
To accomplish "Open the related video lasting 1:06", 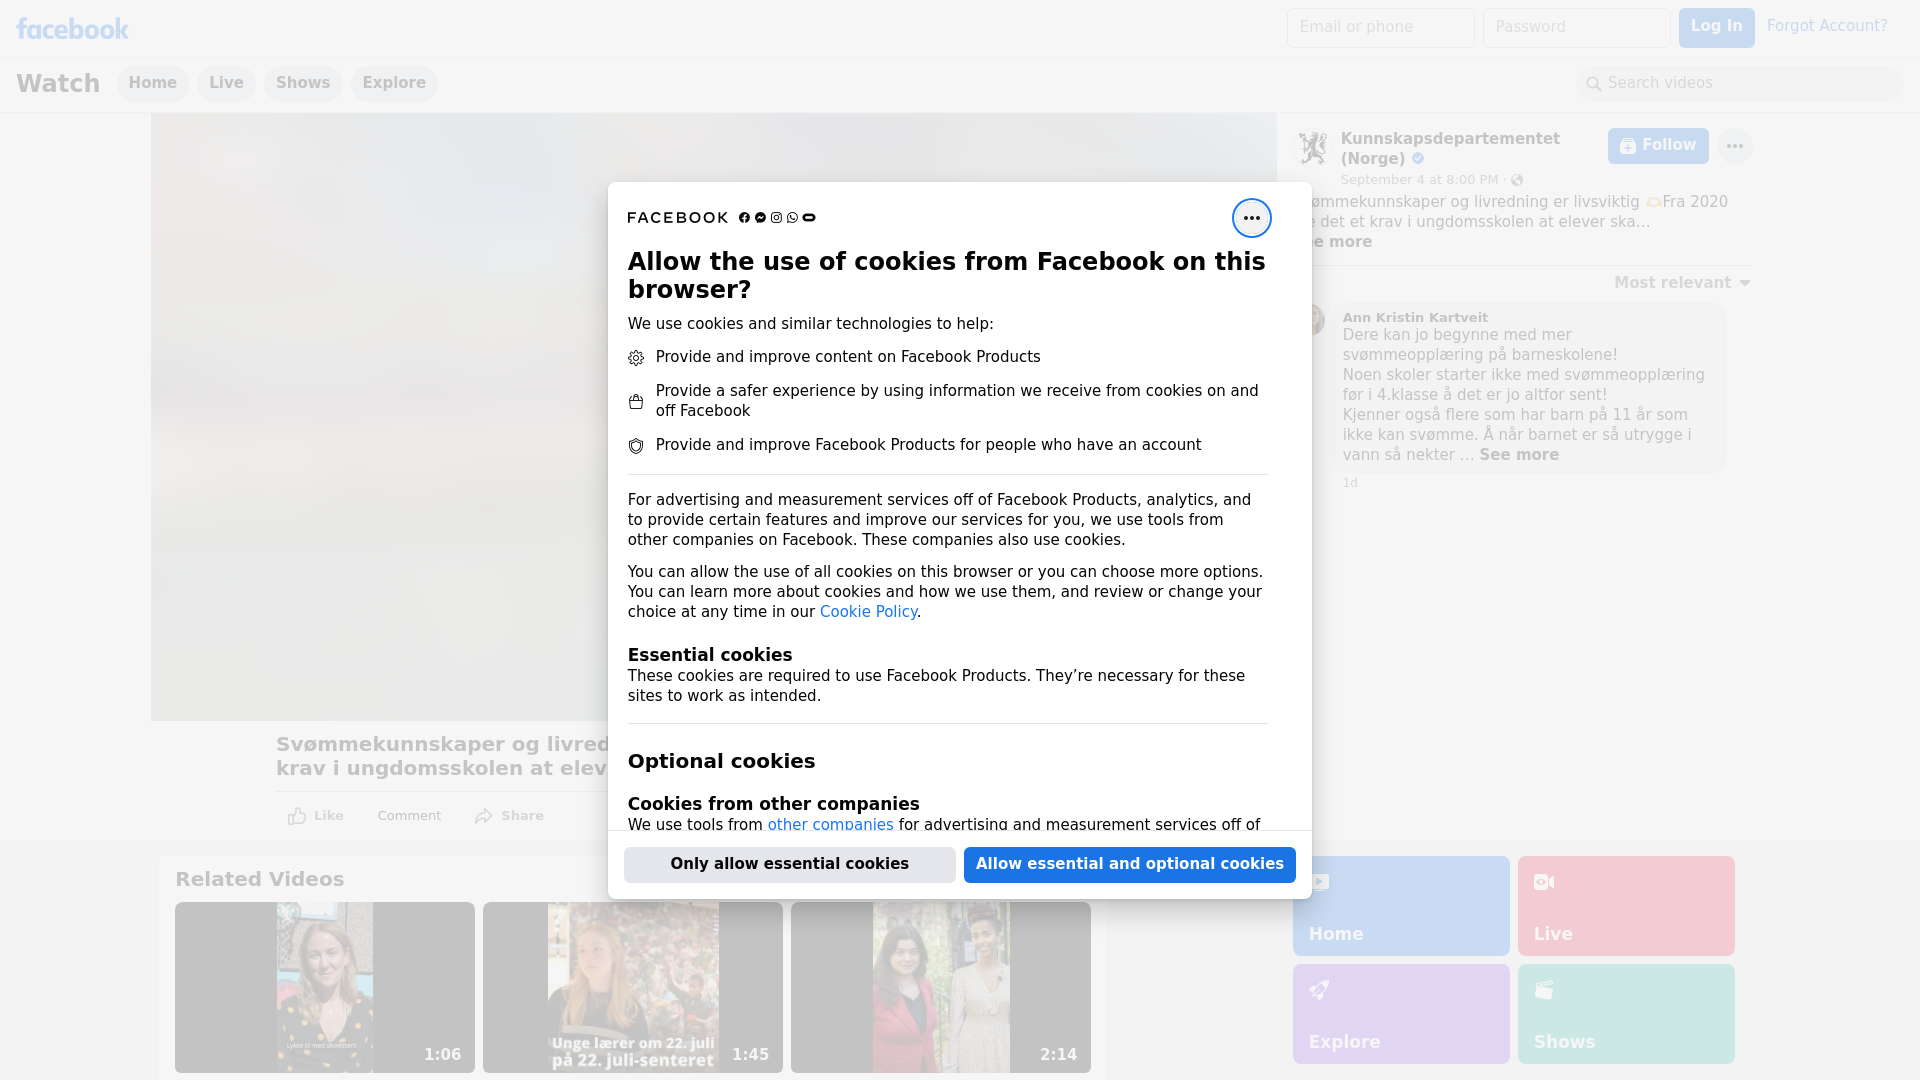I will pos(325,988).
